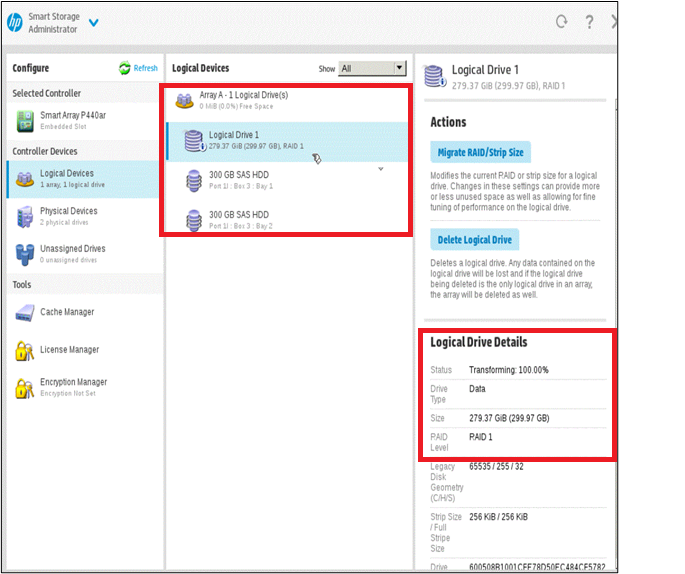Click the Encryption Manager lock icon
The height and width of the screenshot is (574, 685).
(24, 388)
